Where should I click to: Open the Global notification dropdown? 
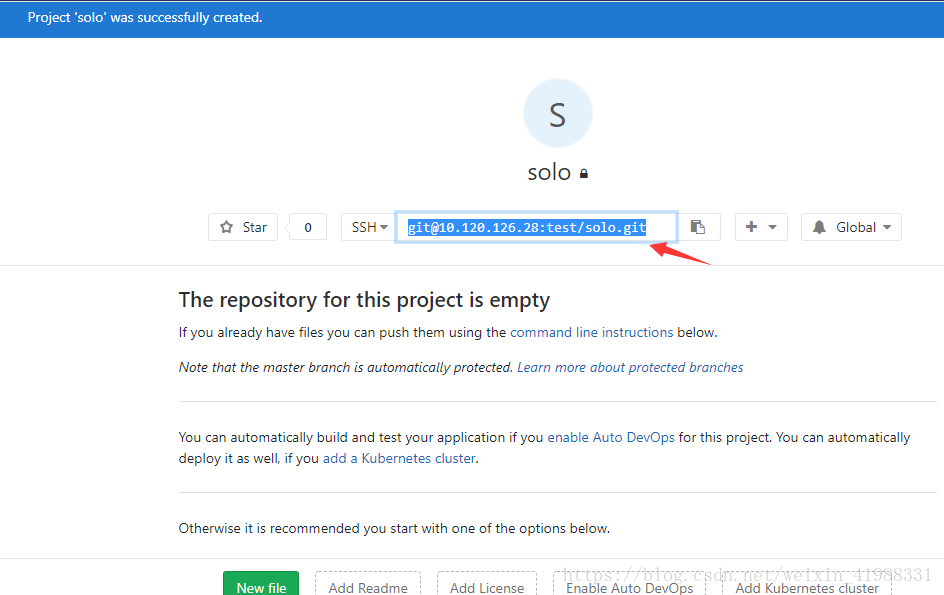point(851,227)
